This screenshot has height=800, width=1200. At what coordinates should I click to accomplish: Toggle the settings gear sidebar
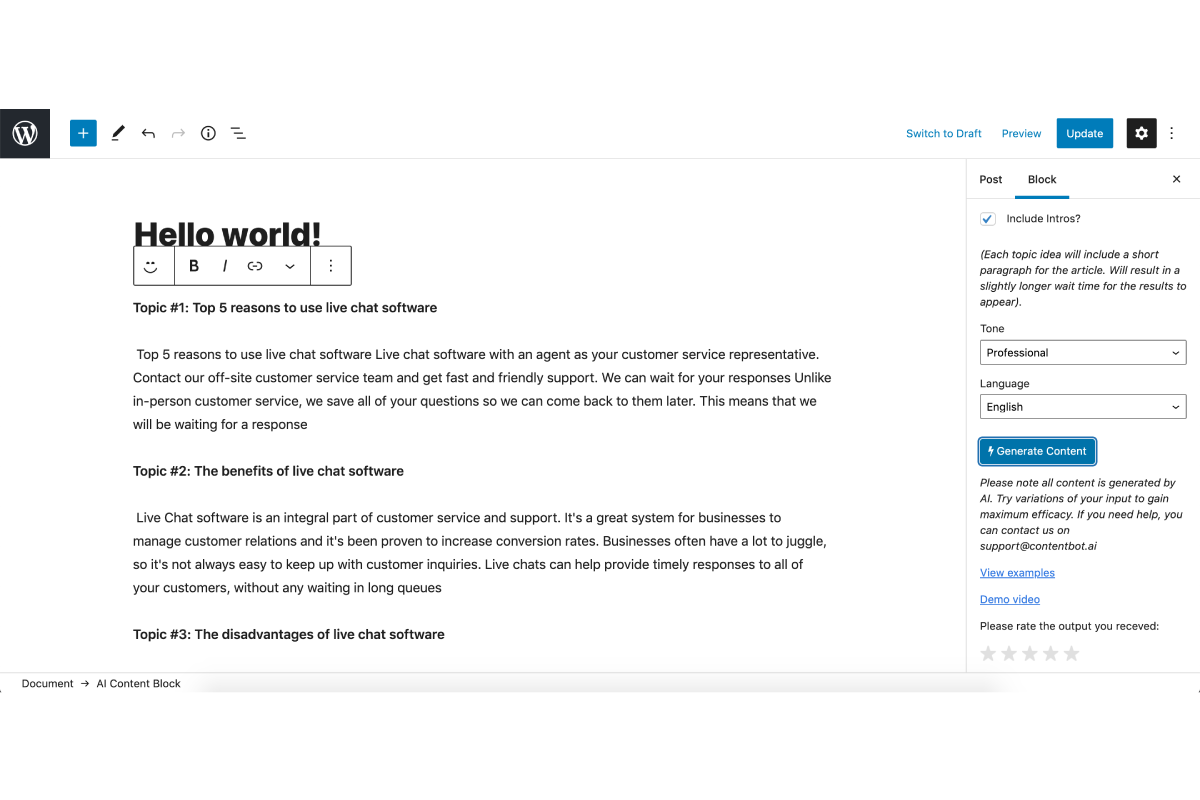(1141, 133)
